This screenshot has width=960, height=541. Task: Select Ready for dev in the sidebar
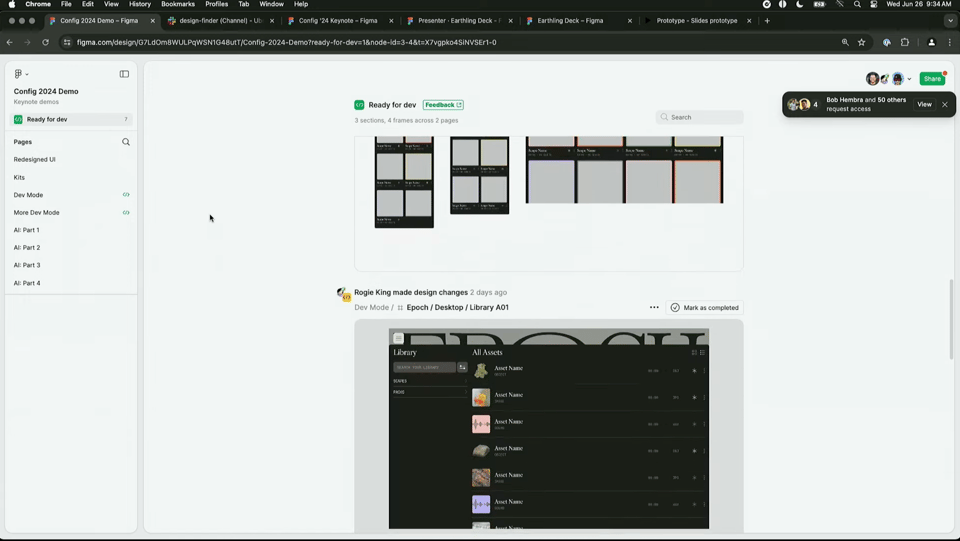[71, 119]
